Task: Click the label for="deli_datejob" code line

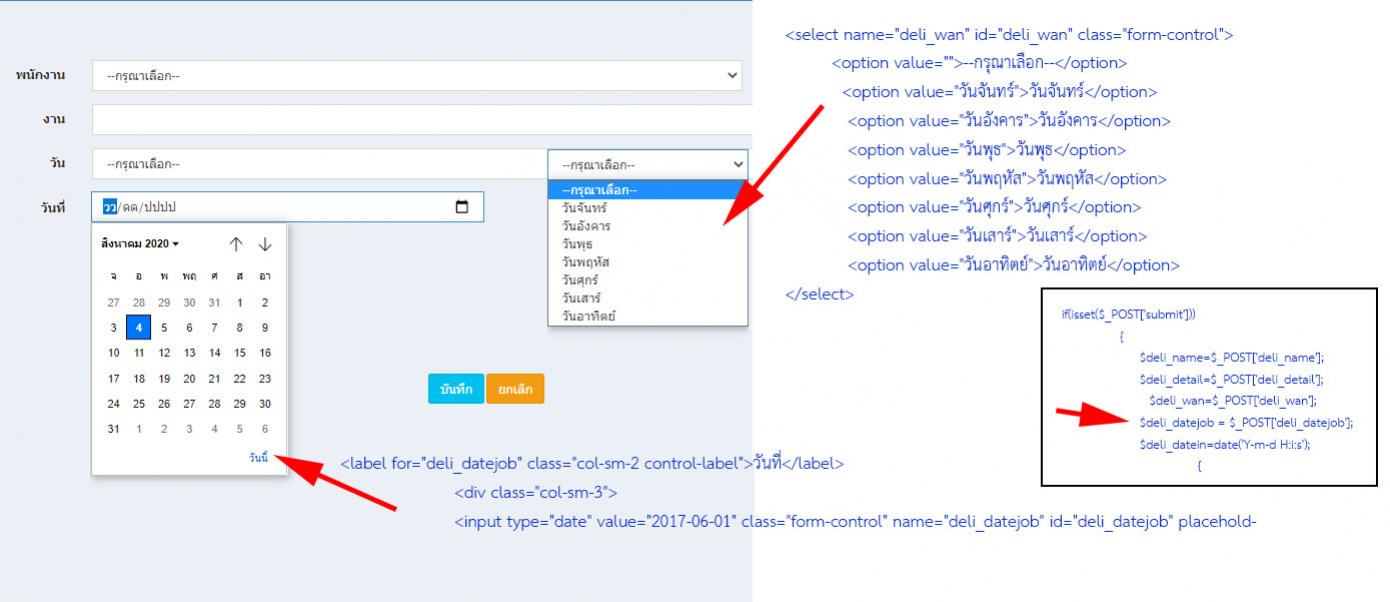Action: [x=592, y=464]
